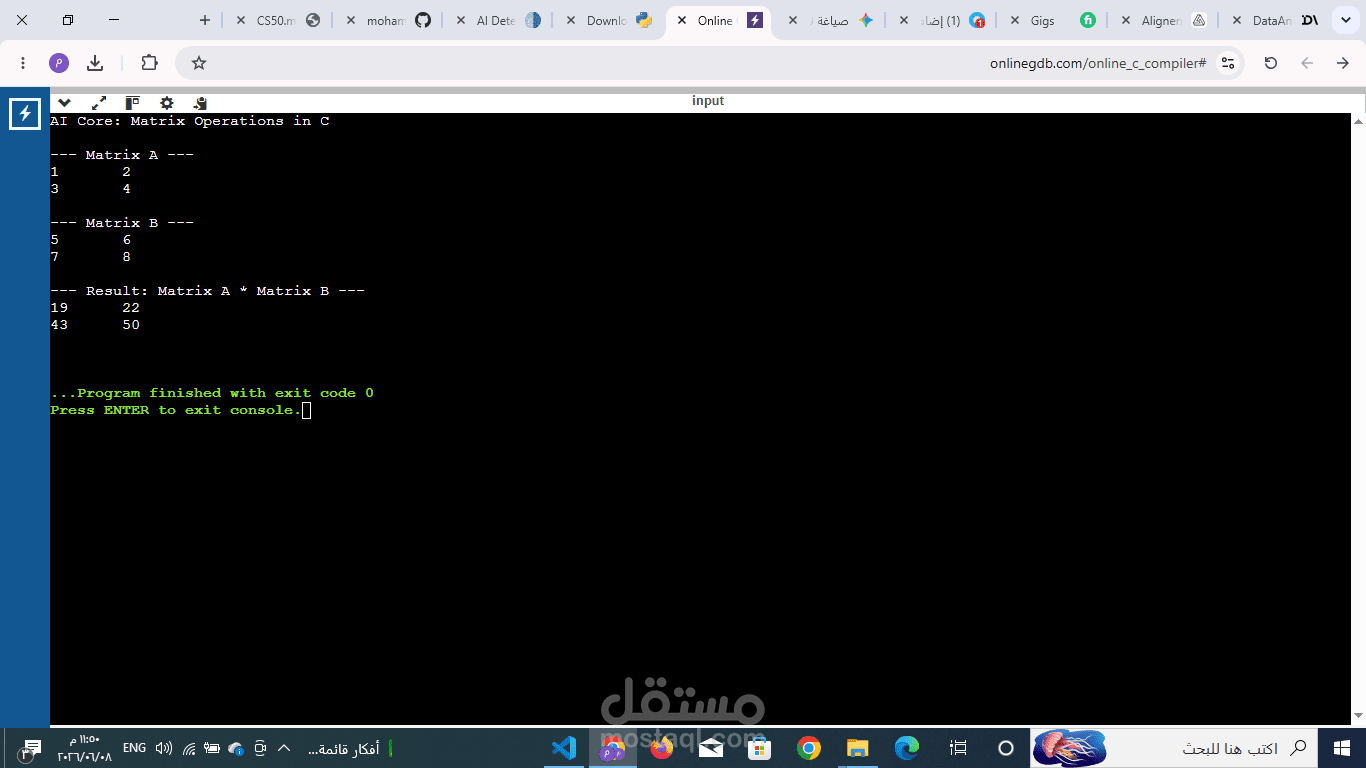Screen dimensions: 1366x768
Task: Click the Windows search box
Action: pyautogui.click(x=1174, y=748)
